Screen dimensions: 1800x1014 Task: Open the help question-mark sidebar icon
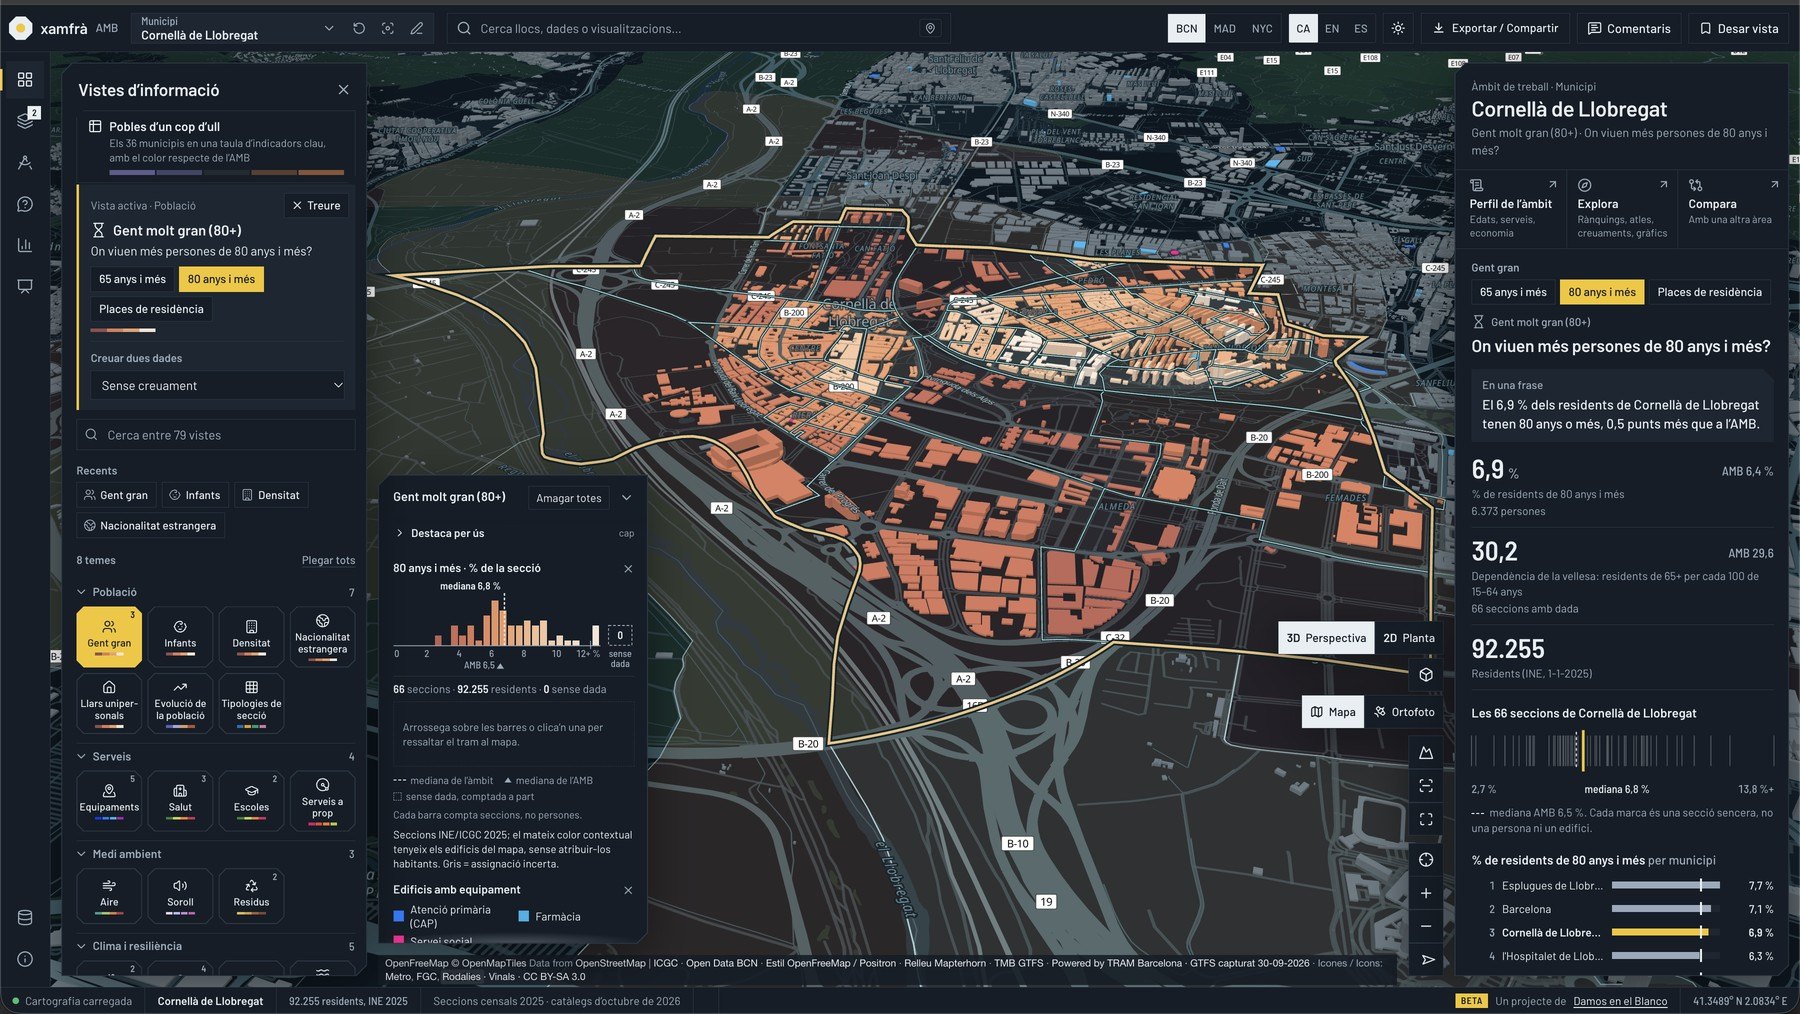(25, 204)
